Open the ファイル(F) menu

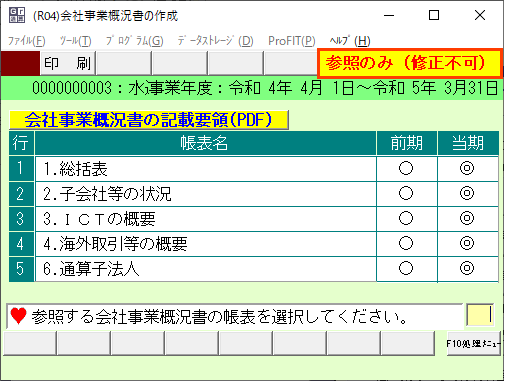pyautogui.click(x=27, y=41)
